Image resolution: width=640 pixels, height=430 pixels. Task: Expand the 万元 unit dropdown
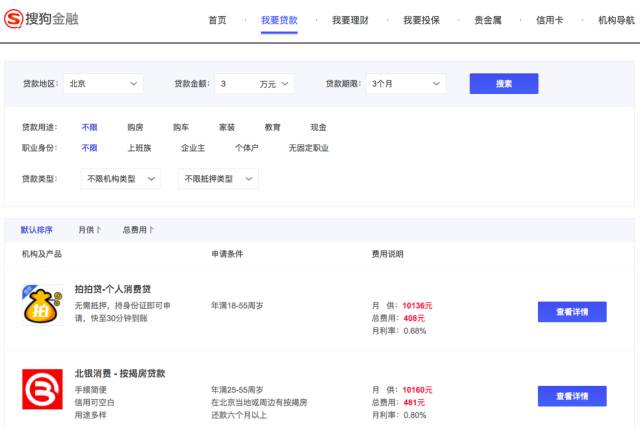point(274,84)
